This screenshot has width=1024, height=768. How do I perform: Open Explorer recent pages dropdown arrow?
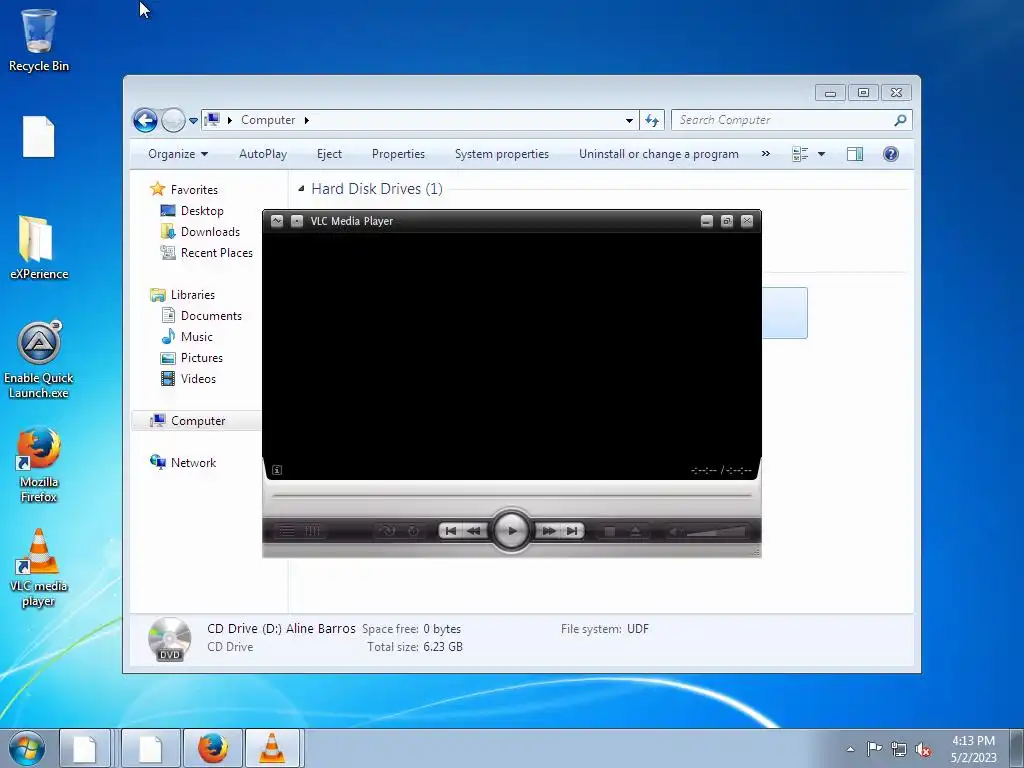[x=193, y=120]
